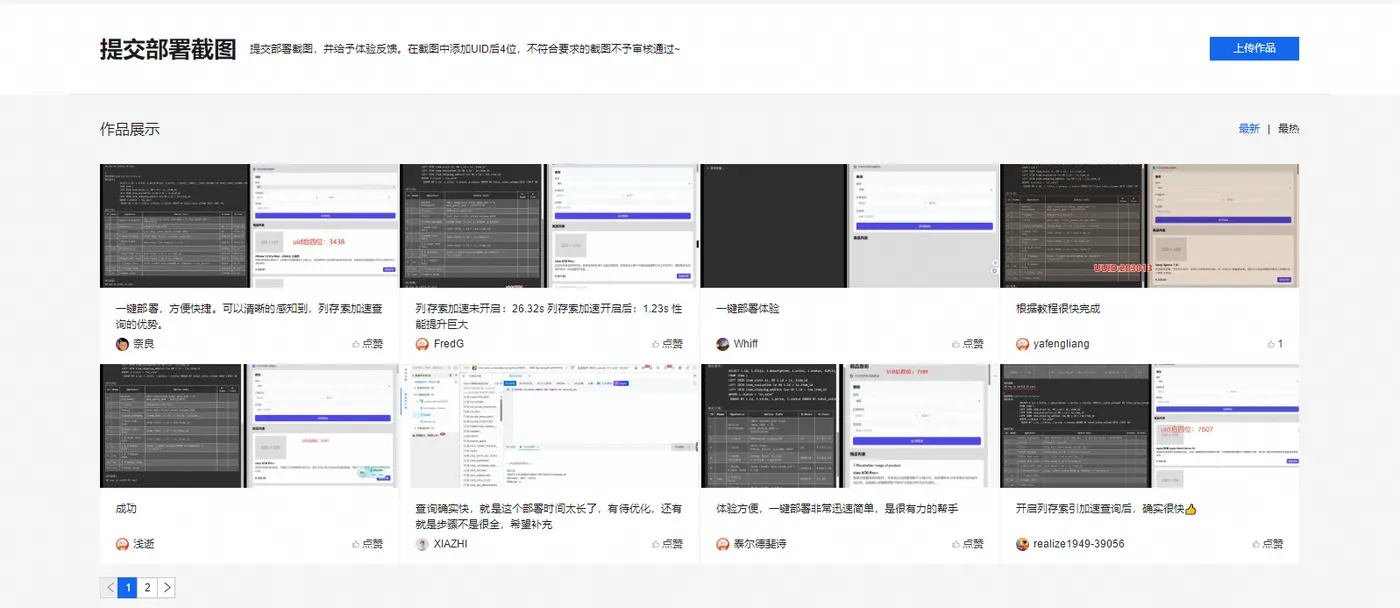
Task: Sort works by 最新
Action: pos(1249,129)
